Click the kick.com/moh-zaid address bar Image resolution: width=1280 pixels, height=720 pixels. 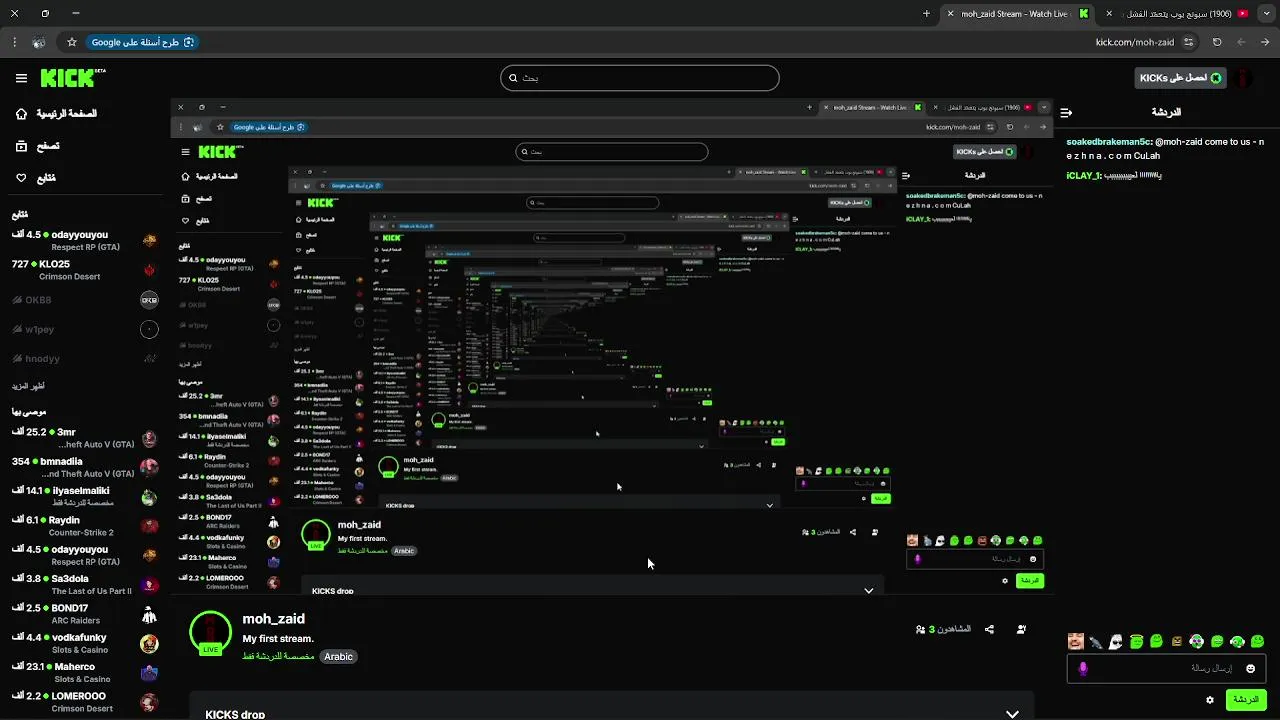coord(1134,42)
